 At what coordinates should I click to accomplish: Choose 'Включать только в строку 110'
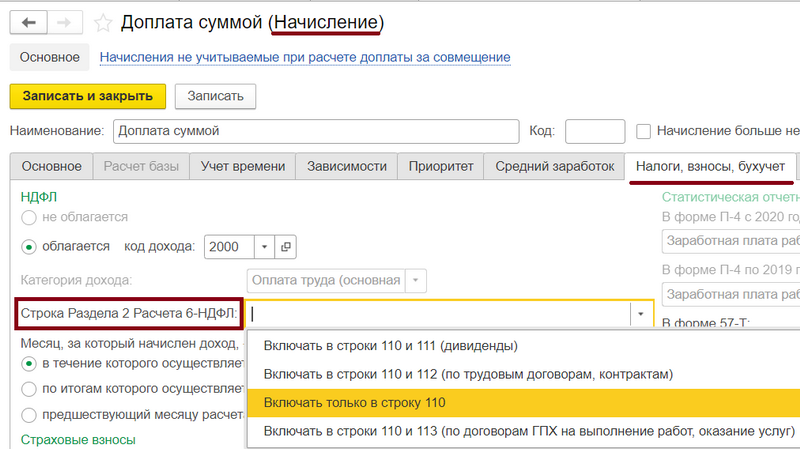pos(355,403)
